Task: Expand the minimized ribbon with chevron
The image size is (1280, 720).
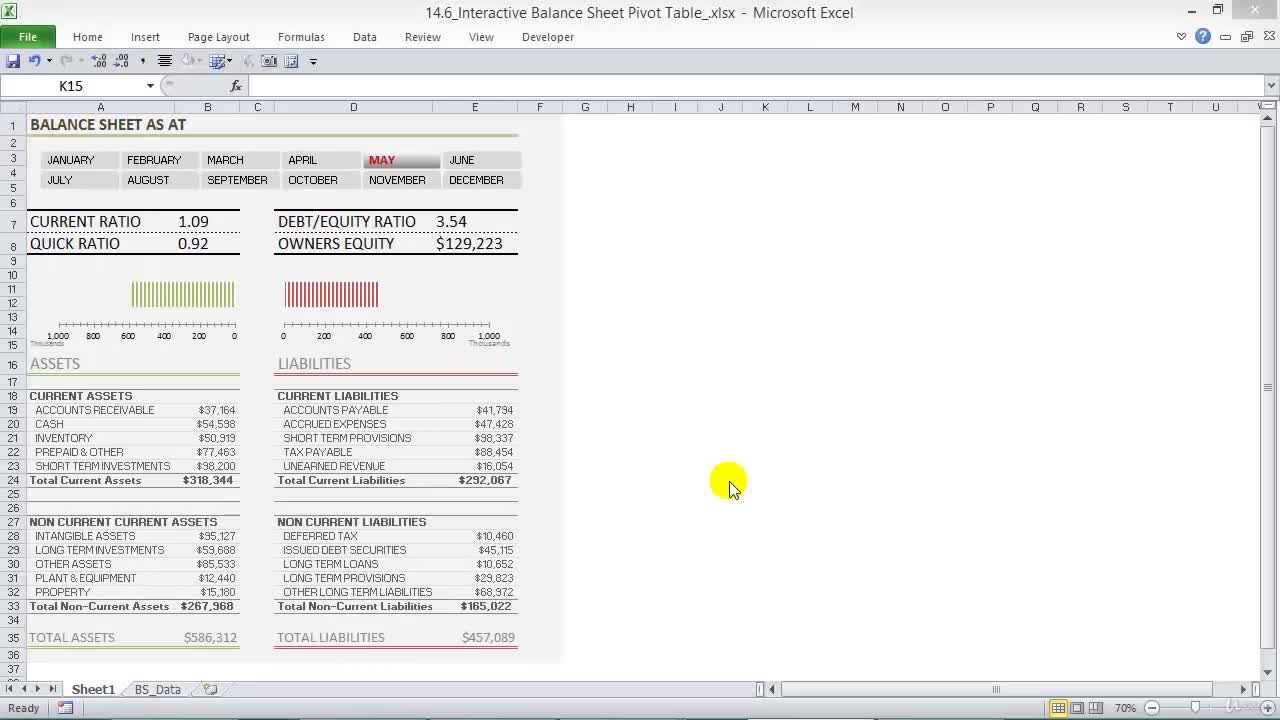Action: (x=1181, y=37)
